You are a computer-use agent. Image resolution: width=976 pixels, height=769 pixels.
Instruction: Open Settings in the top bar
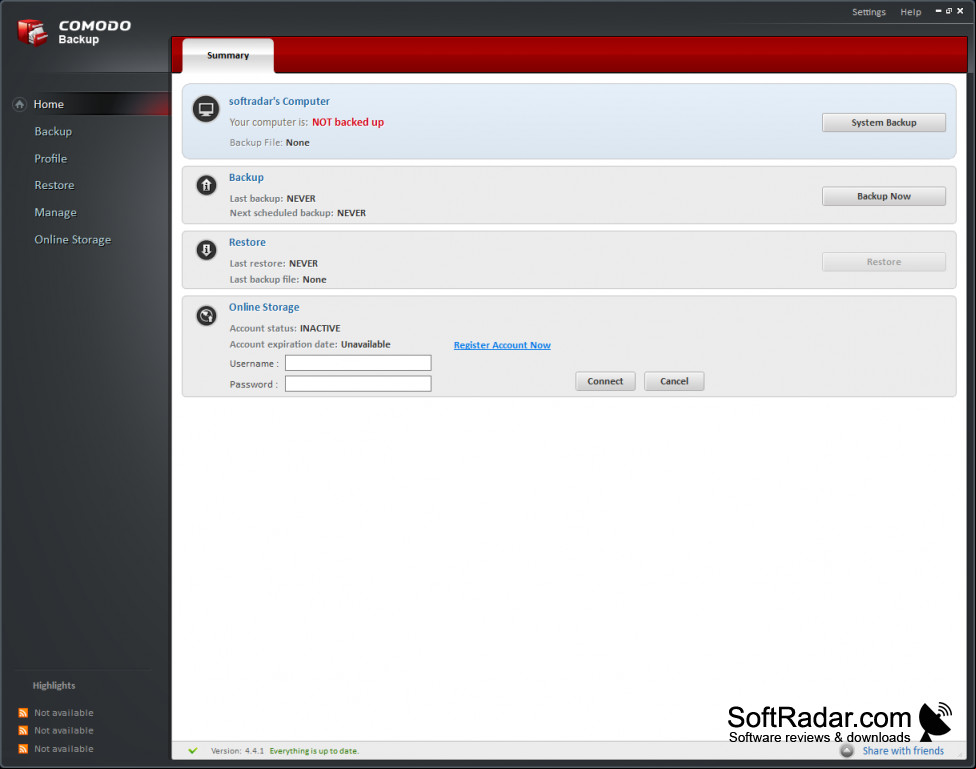[869, 12]
